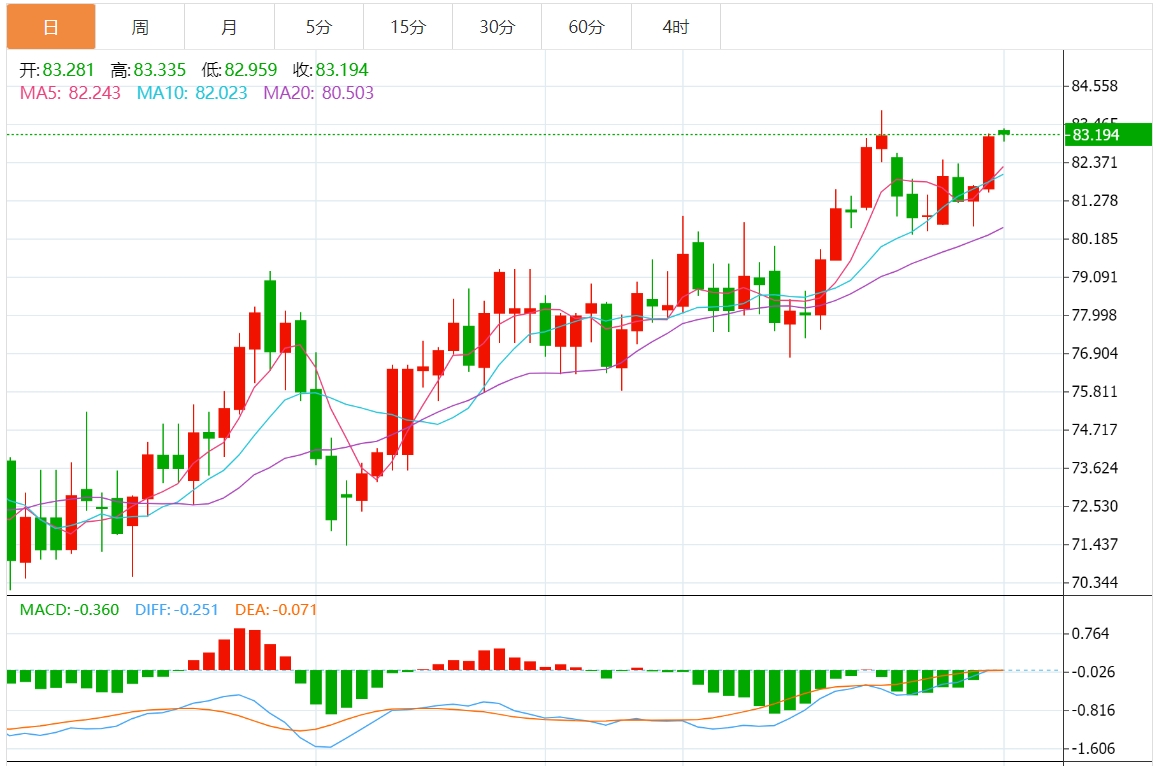Click the 76.904 price axis label
1173x766 pixels.
click(x=1094, y=353)
